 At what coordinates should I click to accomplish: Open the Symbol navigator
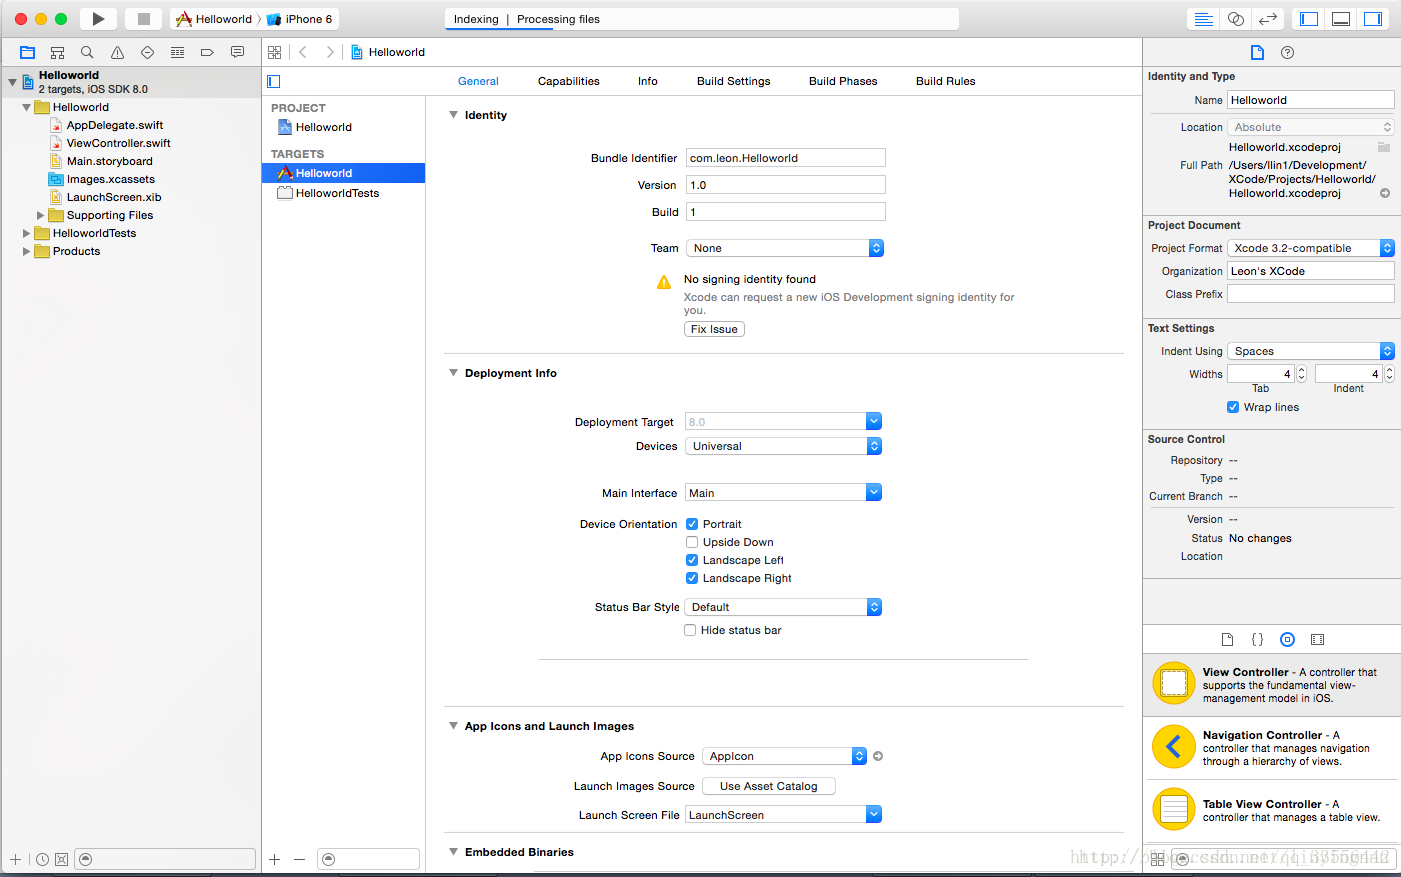pyautogui.click(x=58, y=52)
